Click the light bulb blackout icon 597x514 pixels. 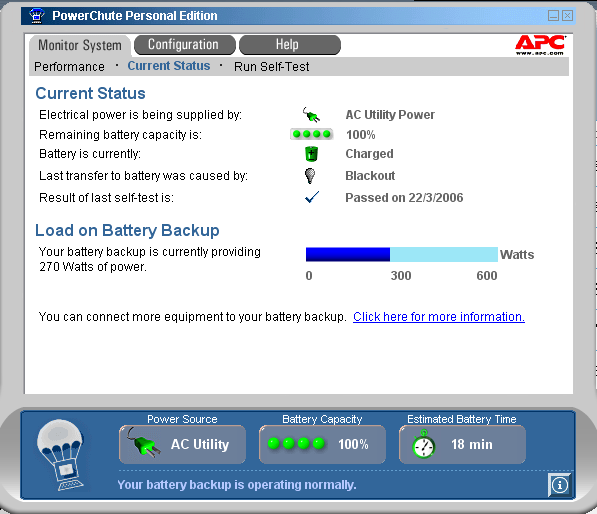click(x=310, y=176)
